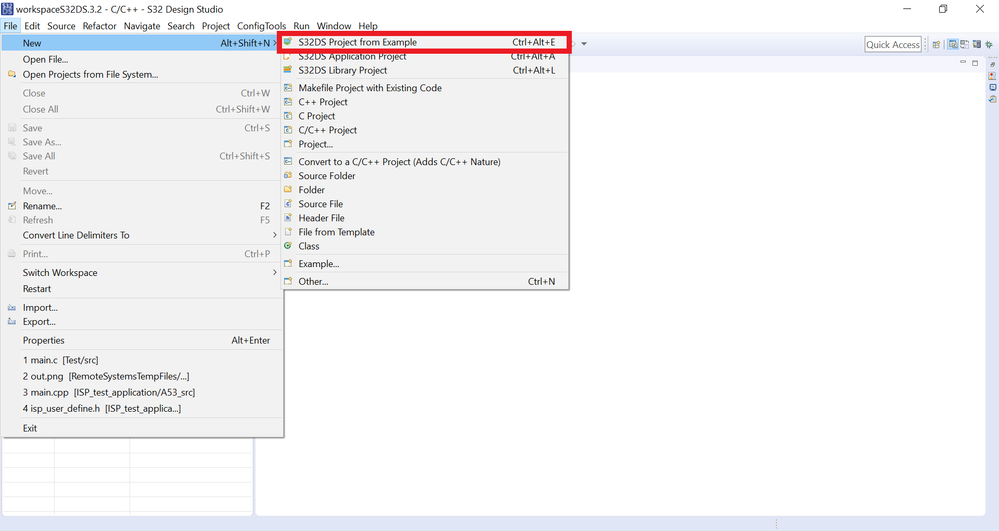Image resolution: width=999 pixels, height=531 pixels.
Task: Create a new Header File
Action: coord(424,218)
